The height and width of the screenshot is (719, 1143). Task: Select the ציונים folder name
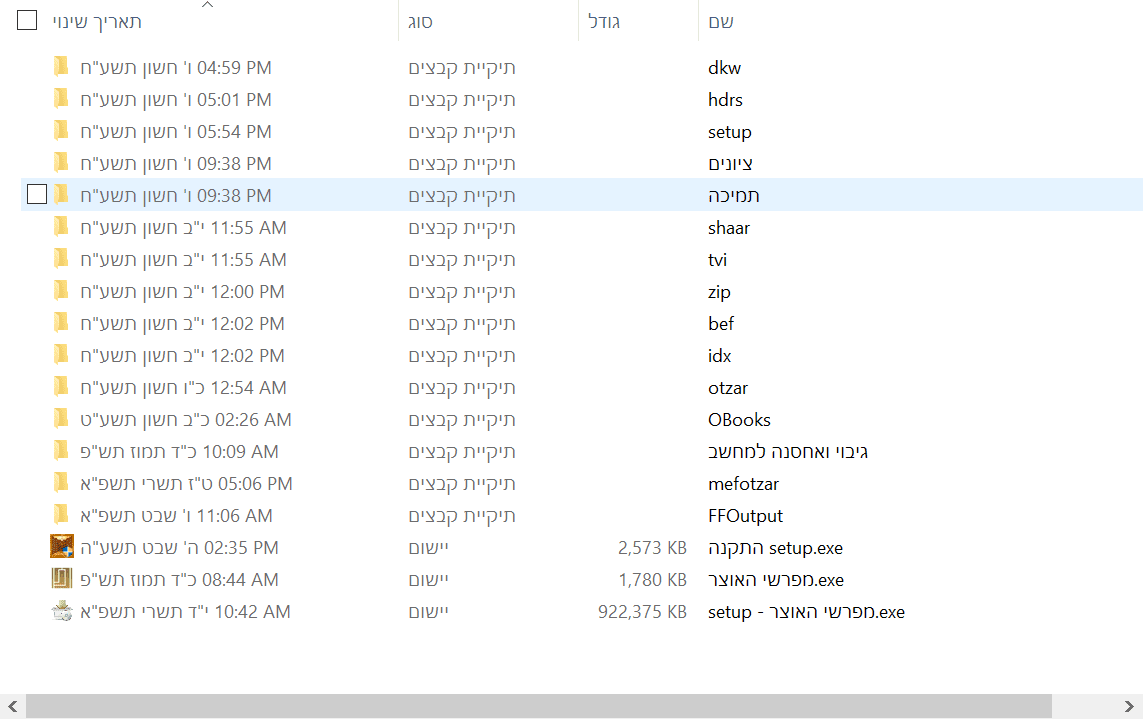730,164
